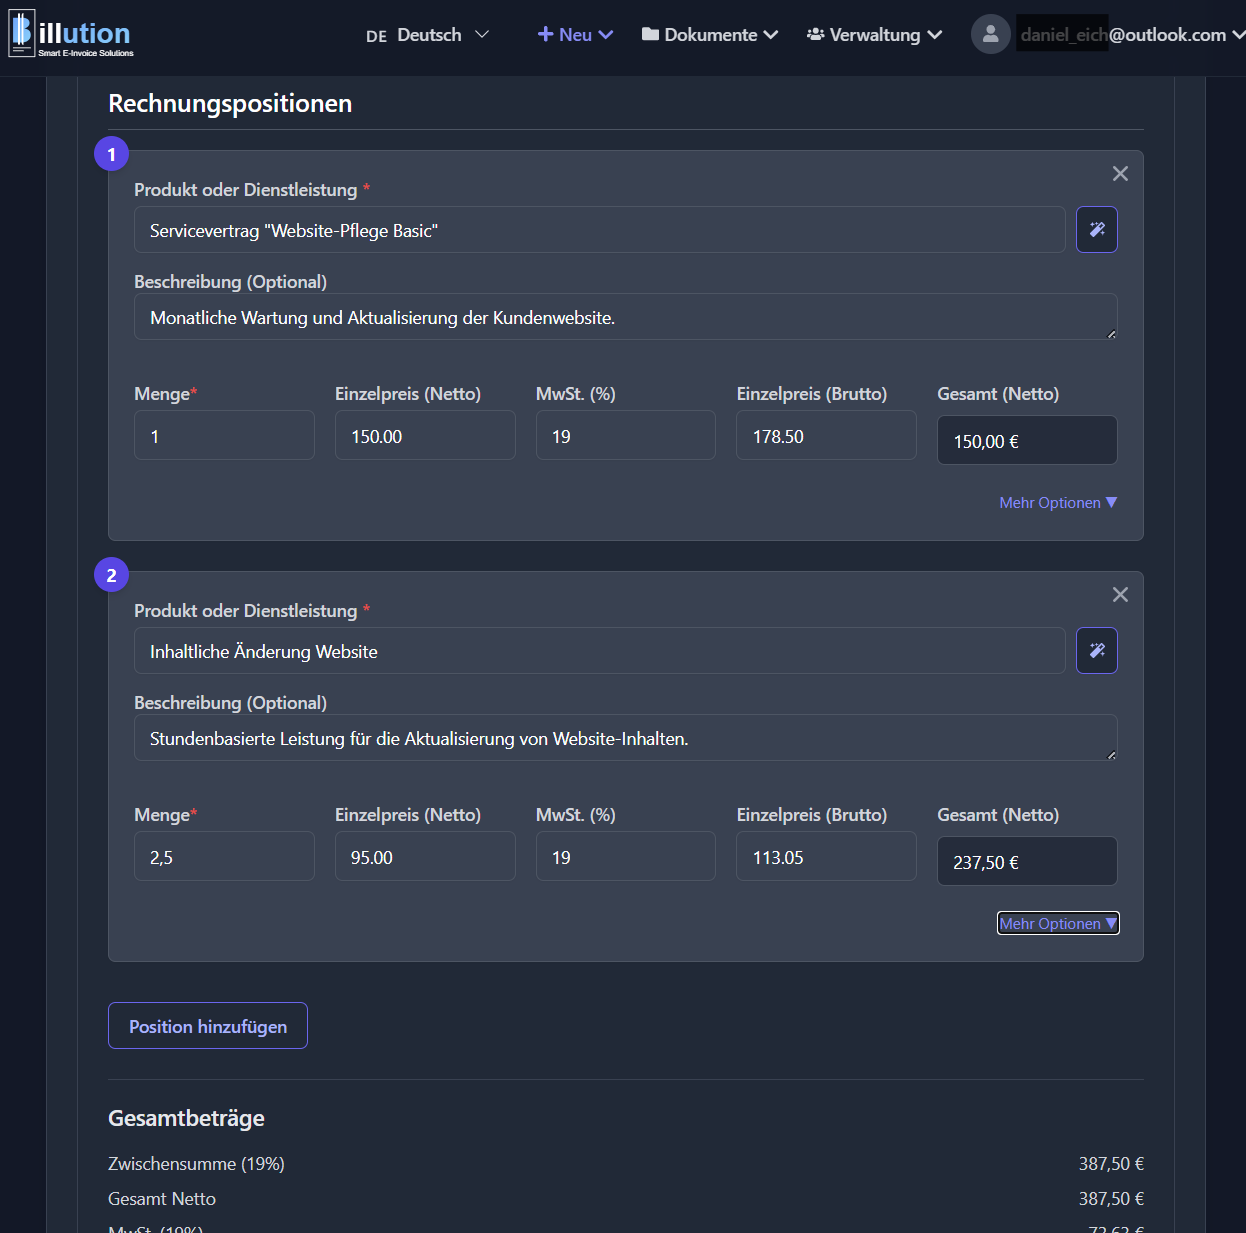1246x1233 pixels.
Task: Click the Rechnungspositionen heading
Action: tap(230, 104)
